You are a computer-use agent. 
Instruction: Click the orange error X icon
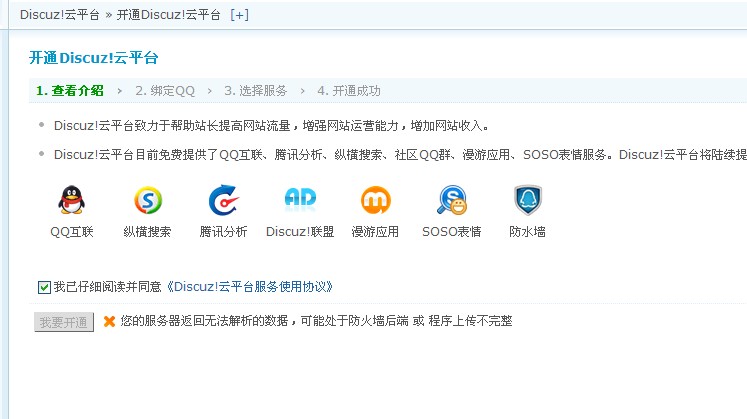pyautogui.click(x=110, y=321)
